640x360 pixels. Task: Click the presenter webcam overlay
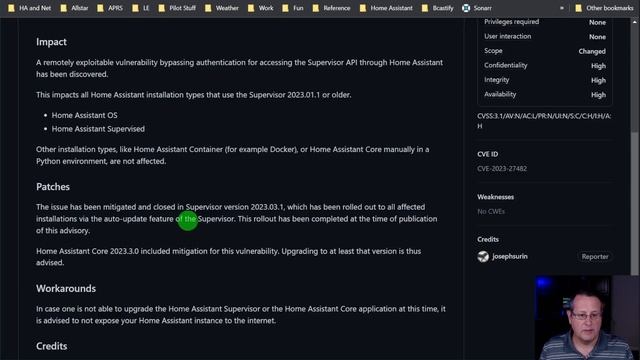587,318
